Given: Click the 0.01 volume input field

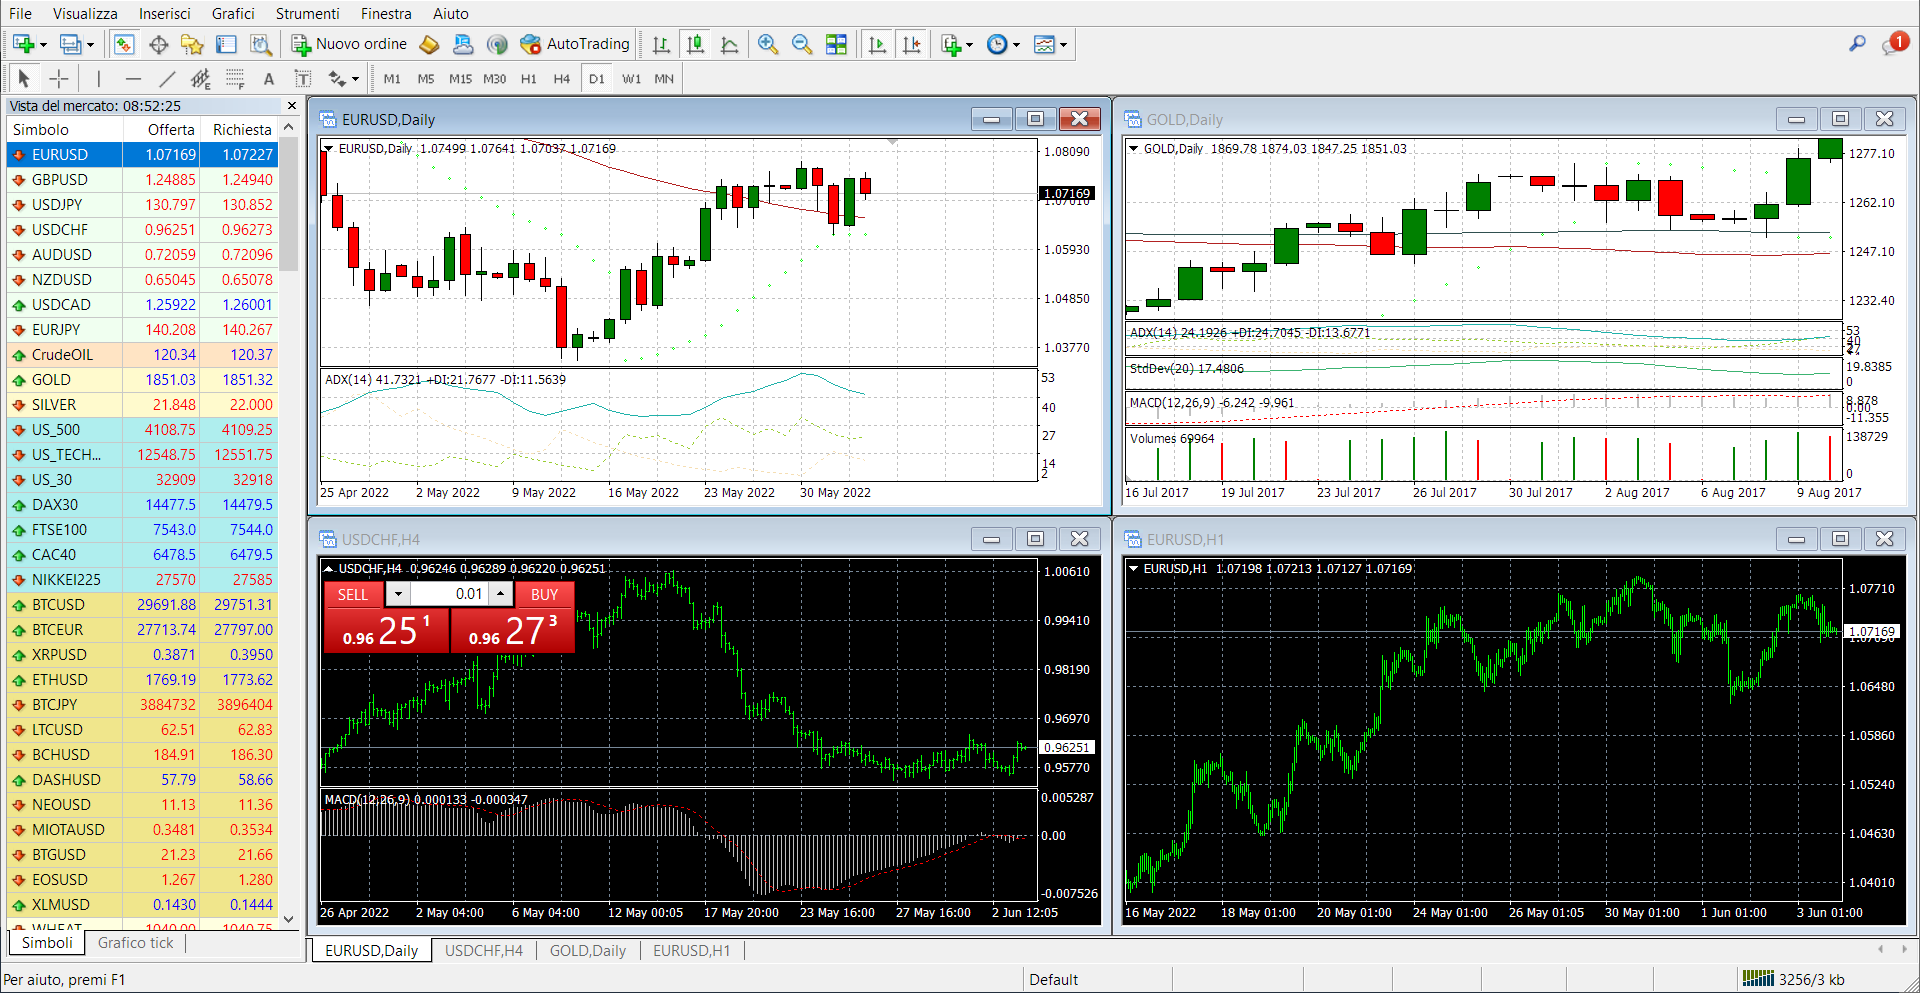Looking at the screenshot, I should click(448, 594).
